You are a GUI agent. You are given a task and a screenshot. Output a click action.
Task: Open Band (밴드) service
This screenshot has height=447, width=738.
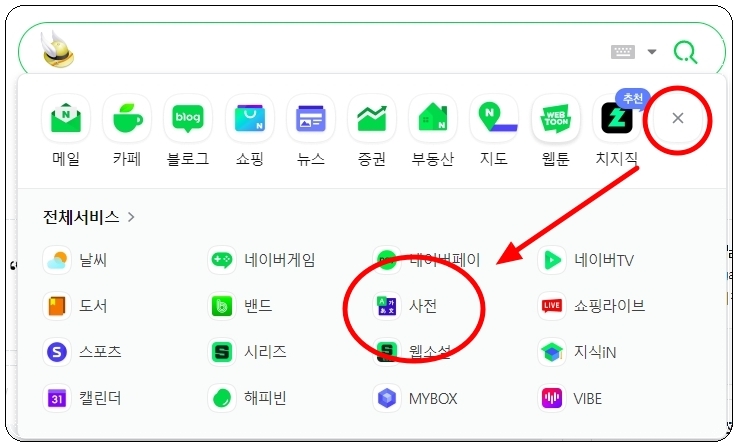pos(241,306)
